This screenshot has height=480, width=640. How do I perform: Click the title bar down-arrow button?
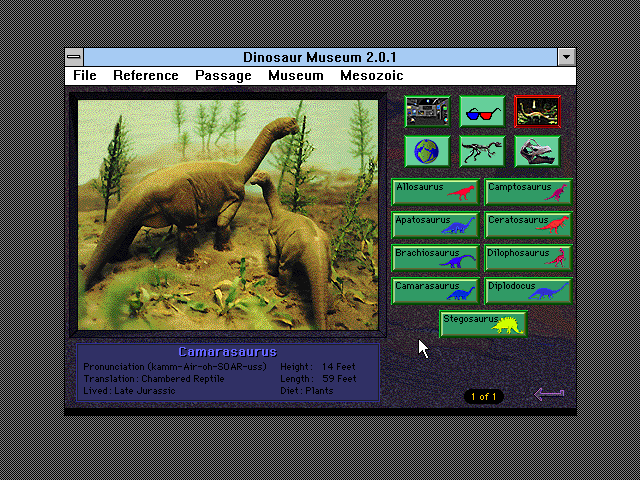tap(567, 57)
